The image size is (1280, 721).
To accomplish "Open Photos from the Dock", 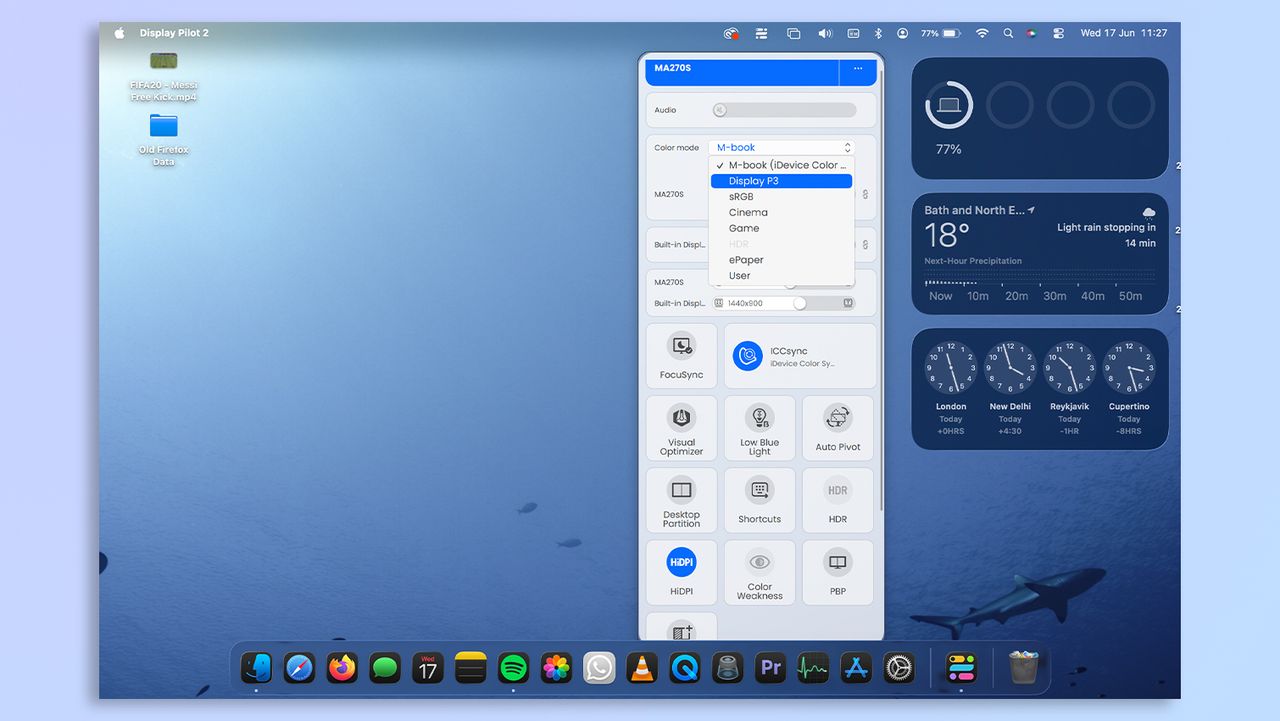I will tap(556, 667).
